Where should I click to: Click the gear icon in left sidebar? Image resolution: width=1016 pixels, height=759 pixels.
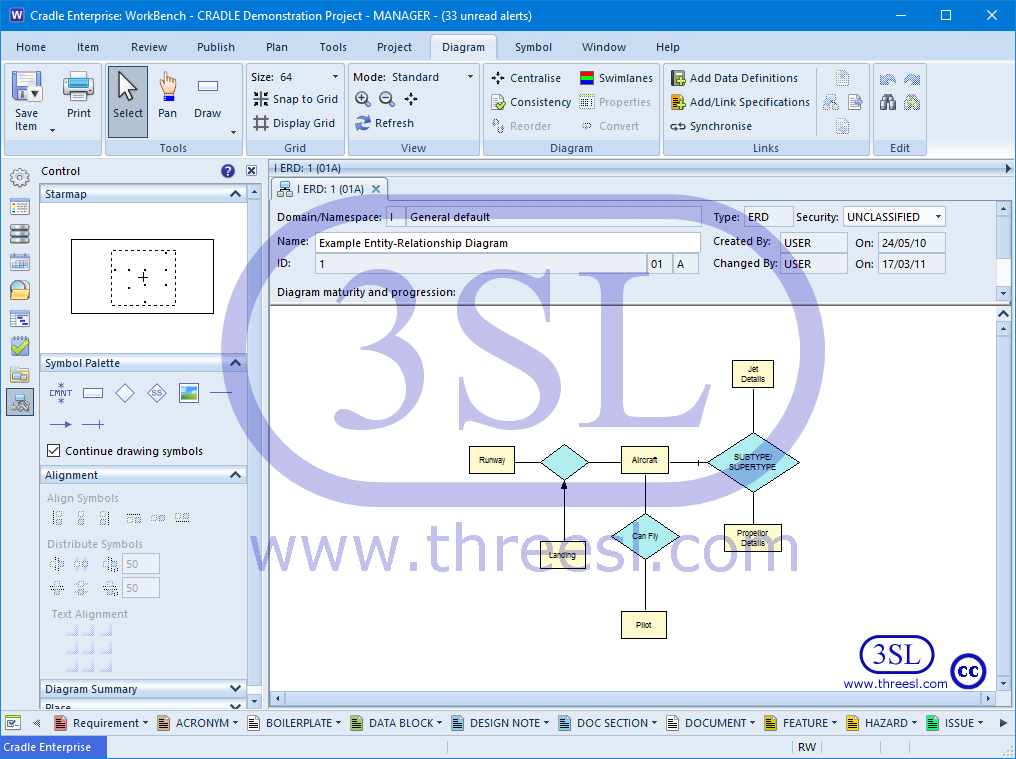coord(20,177)
